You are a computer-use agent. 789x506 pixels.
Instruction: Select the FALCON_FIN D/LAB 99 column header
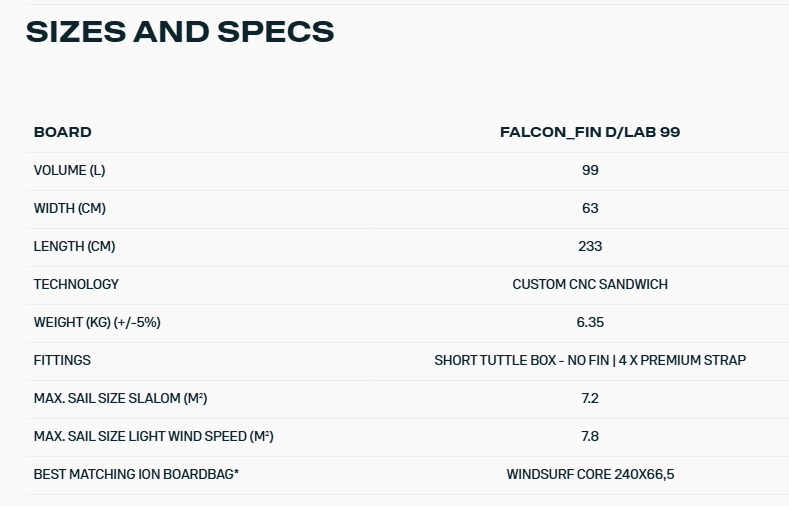point(590,132)
